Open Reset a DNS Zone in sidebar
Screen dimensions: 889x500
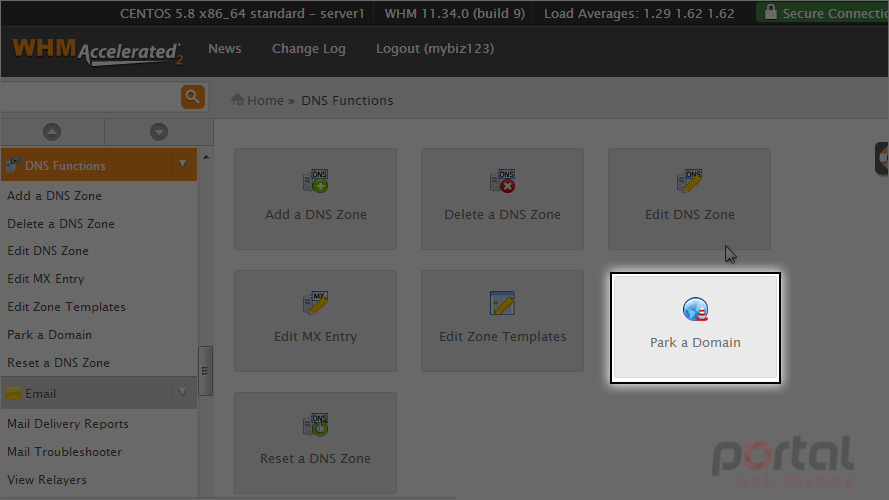click(58, 363)
